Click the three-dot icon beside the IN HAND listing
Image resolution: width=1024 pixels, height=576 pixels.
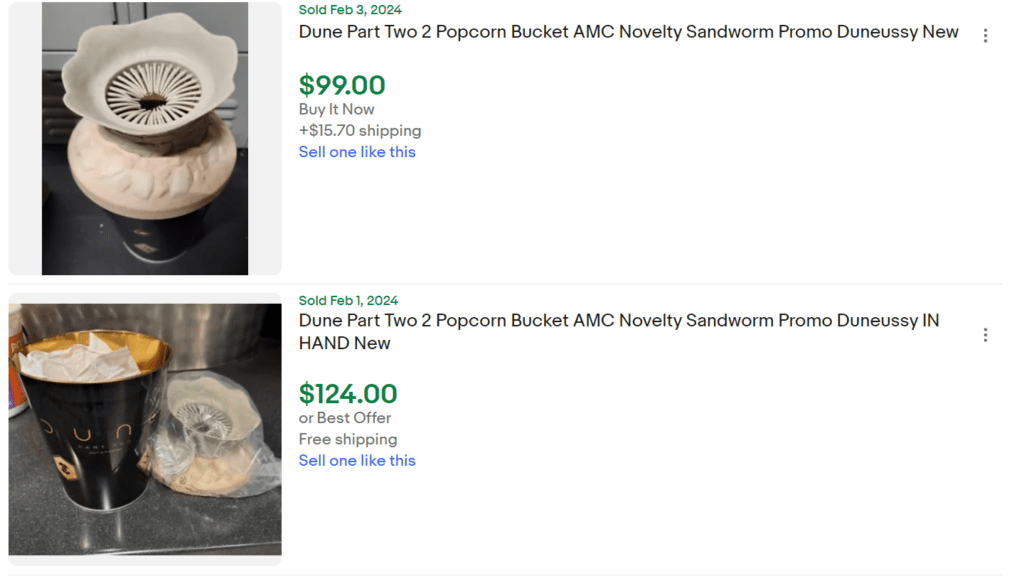click(986, 334)
